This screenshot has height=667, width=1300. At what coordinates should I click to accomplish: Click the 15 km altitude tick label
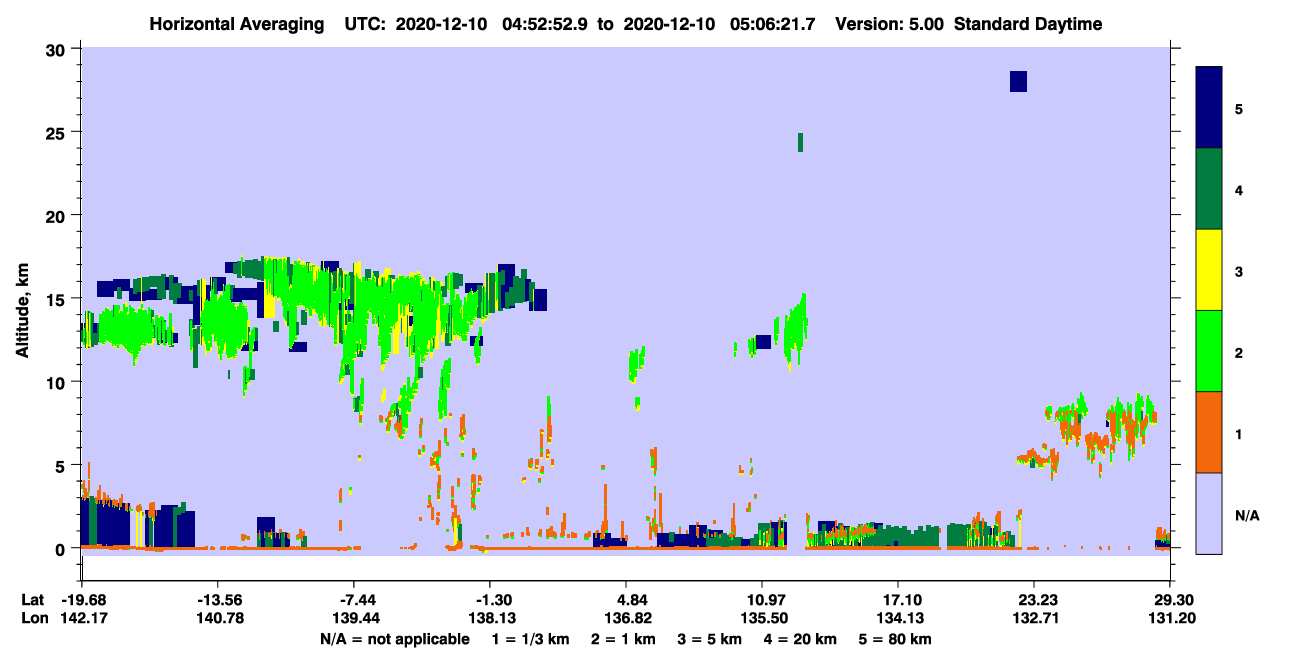(57, 299)
